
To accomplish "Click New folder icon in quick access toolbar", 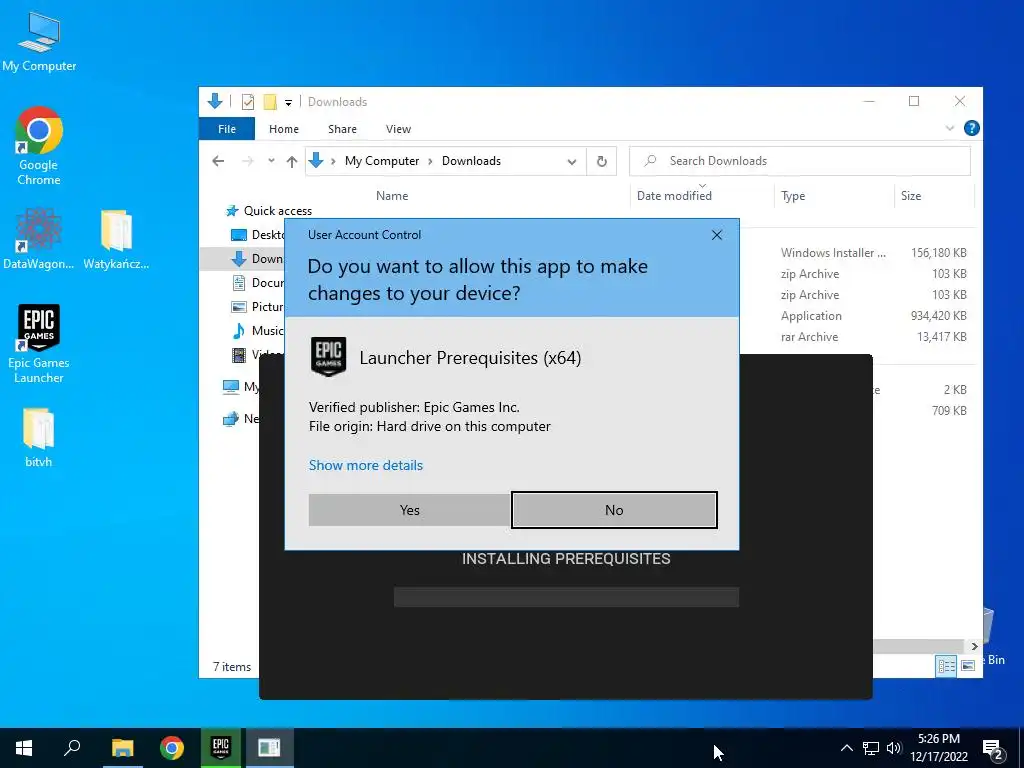I will point(270,102).
